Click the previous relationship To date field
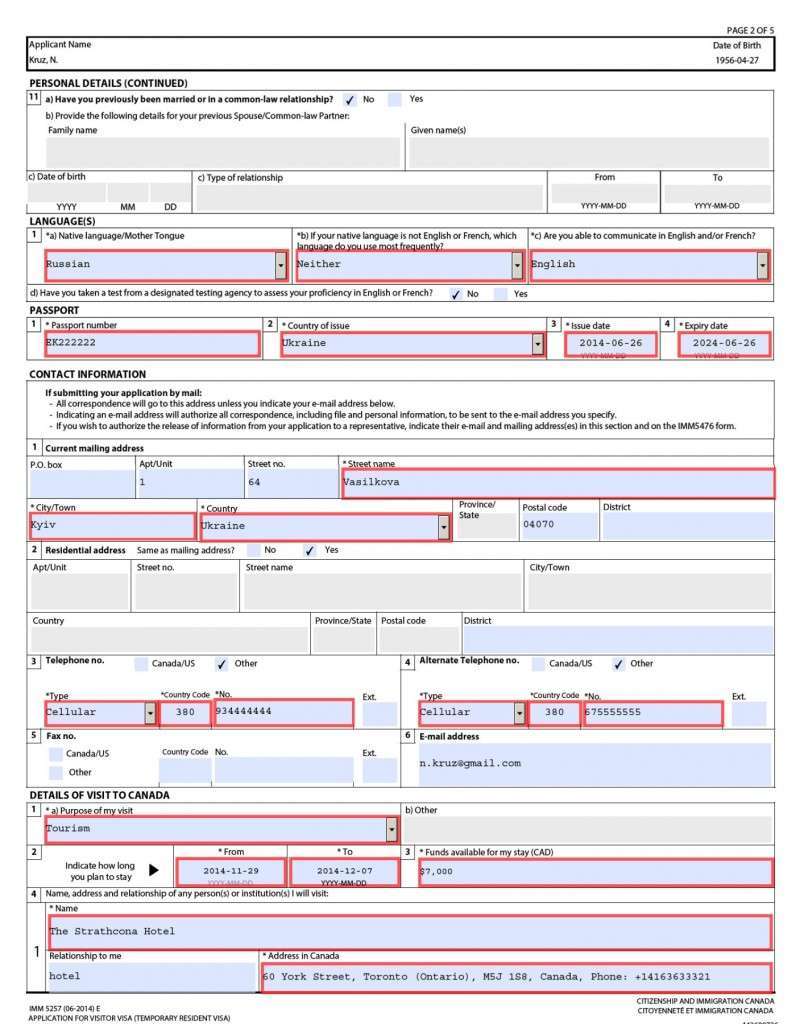The width and height of the screenshot is (800, 1024). (x=717, y=193)
